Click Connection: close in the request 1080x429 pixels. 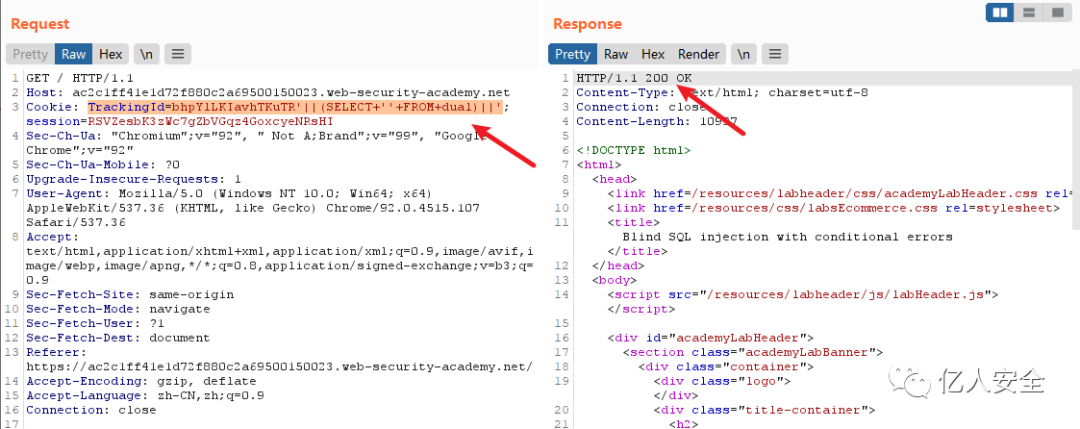pos(91,410)
